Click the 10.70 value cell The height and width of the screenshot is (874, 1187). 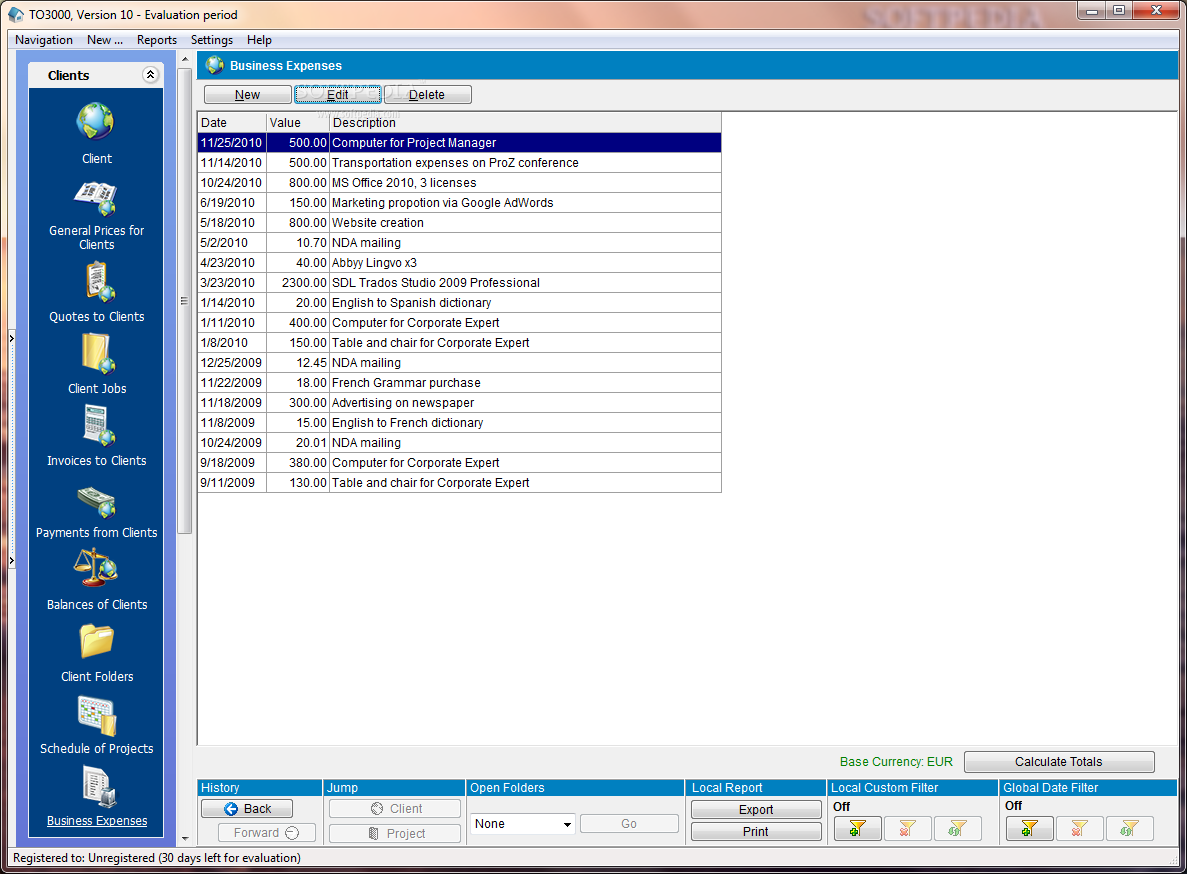point(298,243)
